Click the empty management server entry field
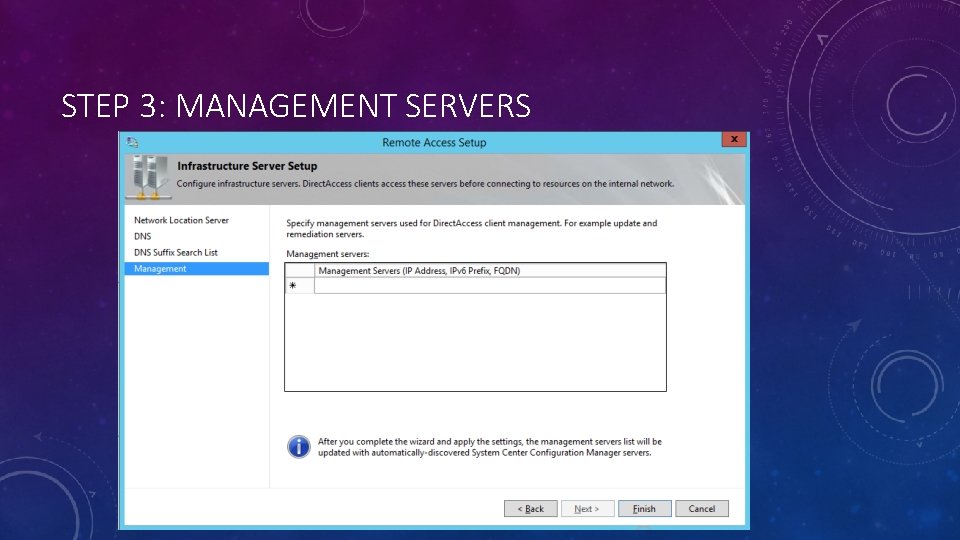 (x=490, y=285)
